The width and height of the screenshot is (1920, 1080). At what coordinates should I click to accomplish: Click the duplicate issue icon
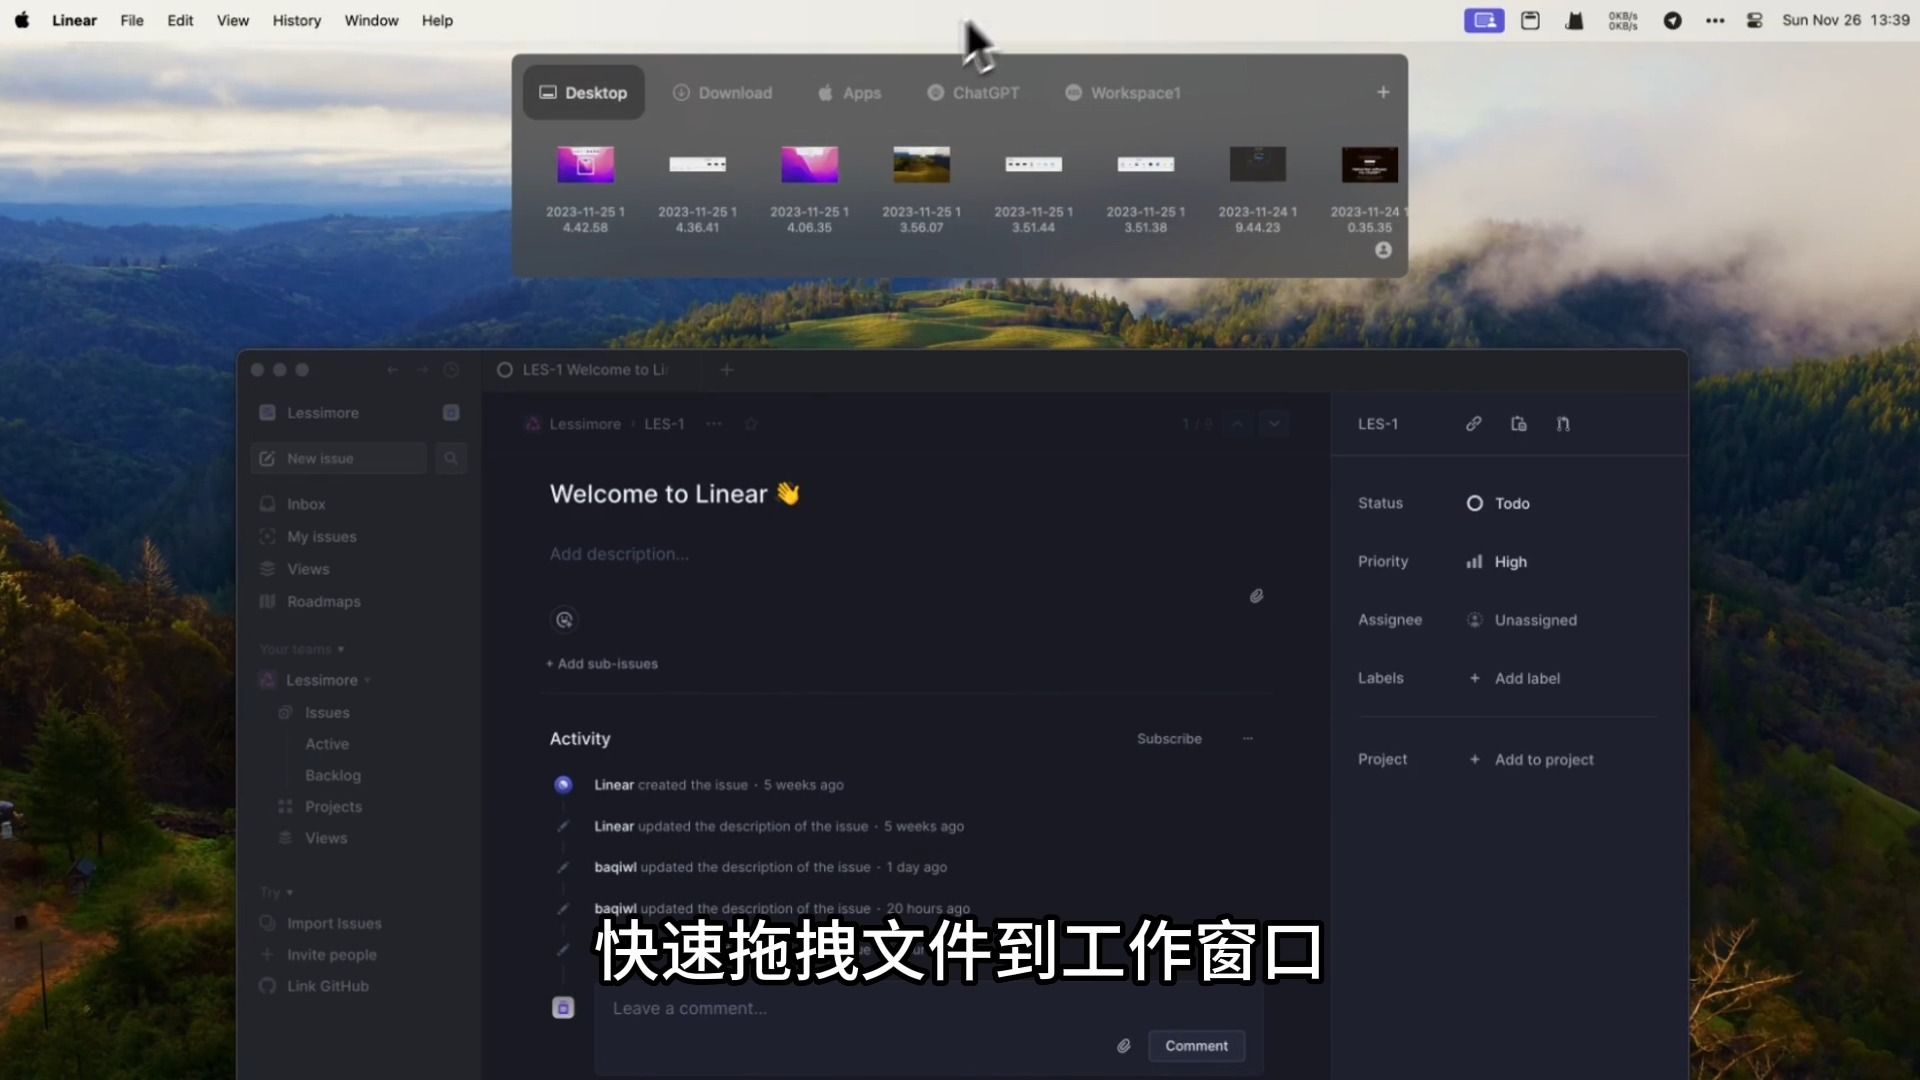[1519, 423]
